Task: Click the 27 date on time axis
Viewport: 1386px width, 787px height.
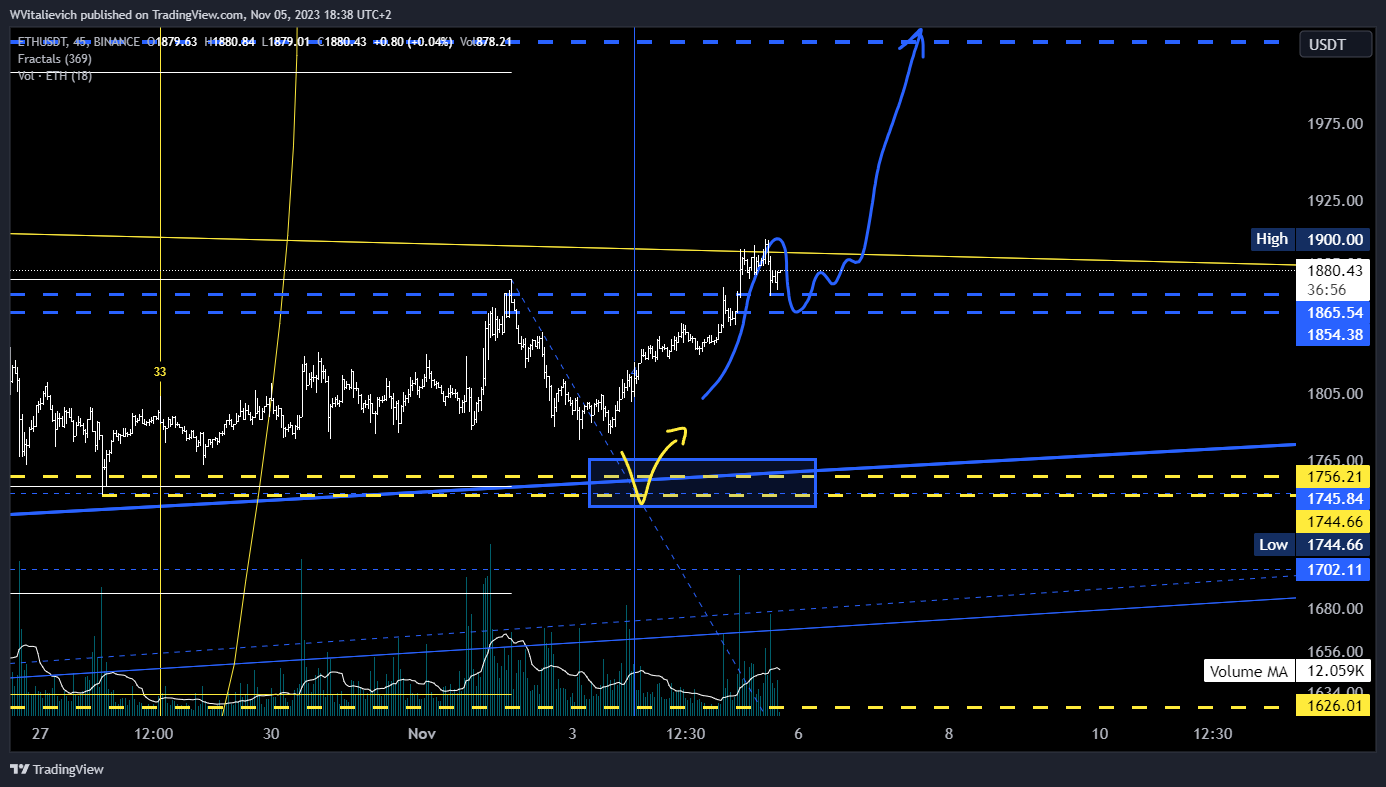Action: [39, 734]
